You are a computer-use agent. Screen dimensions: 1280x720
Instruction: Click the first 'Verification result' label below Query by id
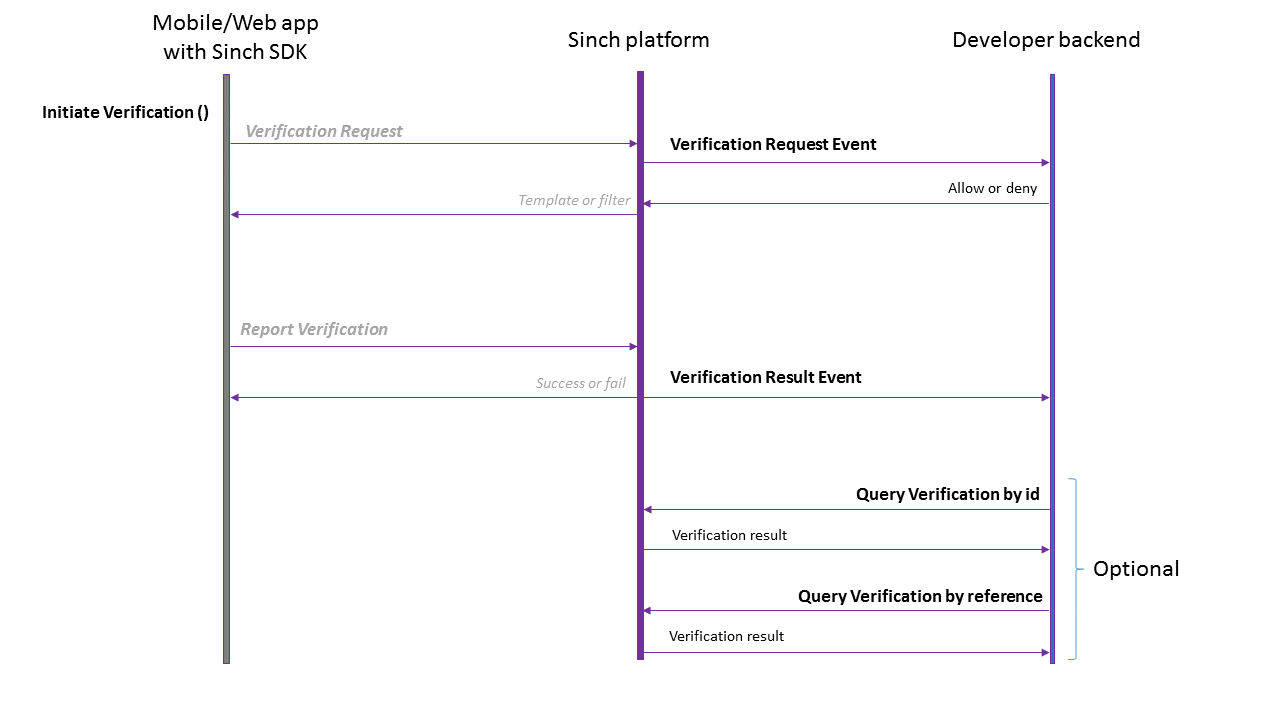[x=729, y=535]
